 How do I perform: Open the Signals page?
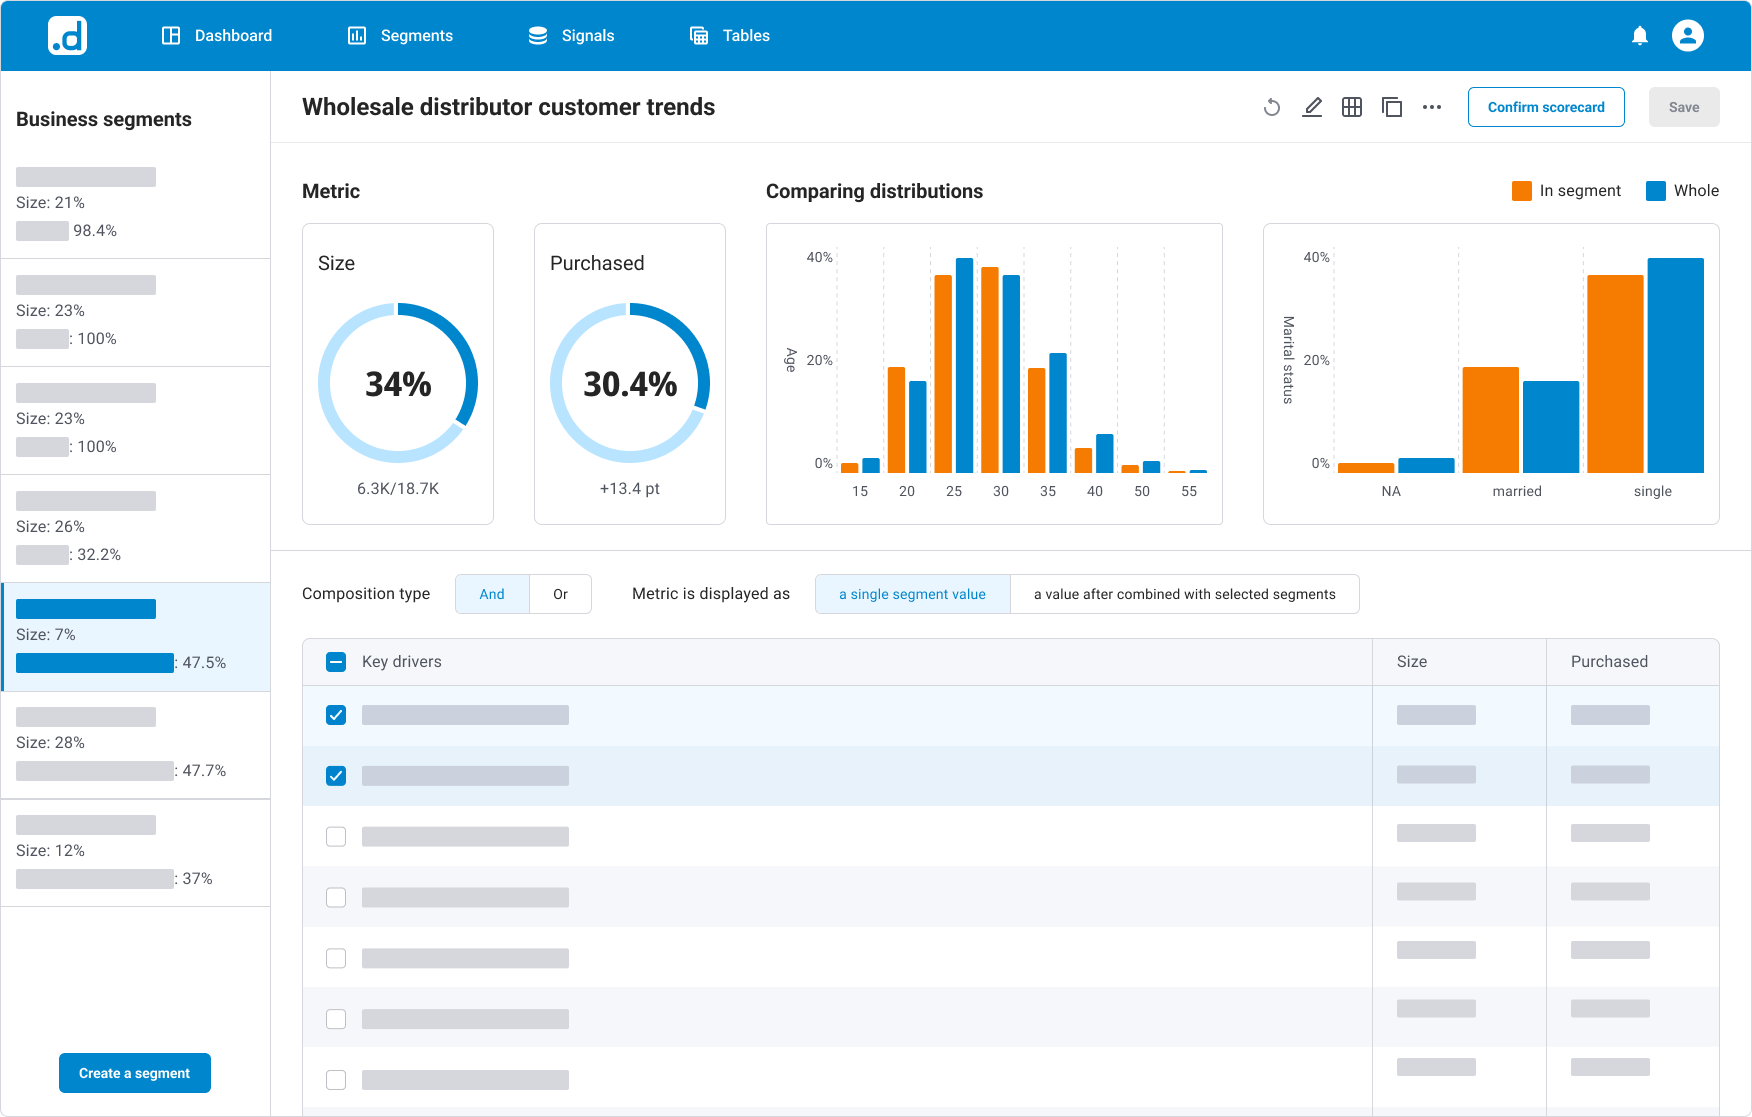[571, 36]
